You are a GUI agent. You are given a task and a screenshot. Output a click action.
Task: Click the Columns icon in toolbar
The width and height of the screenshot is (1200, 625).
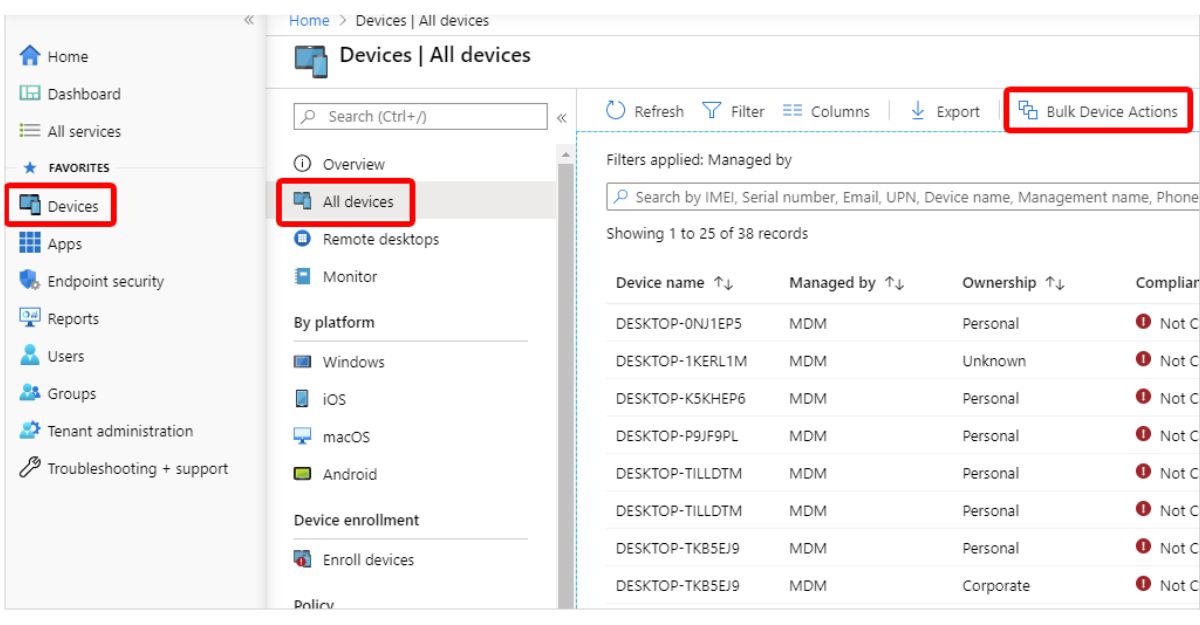point(793,111)
